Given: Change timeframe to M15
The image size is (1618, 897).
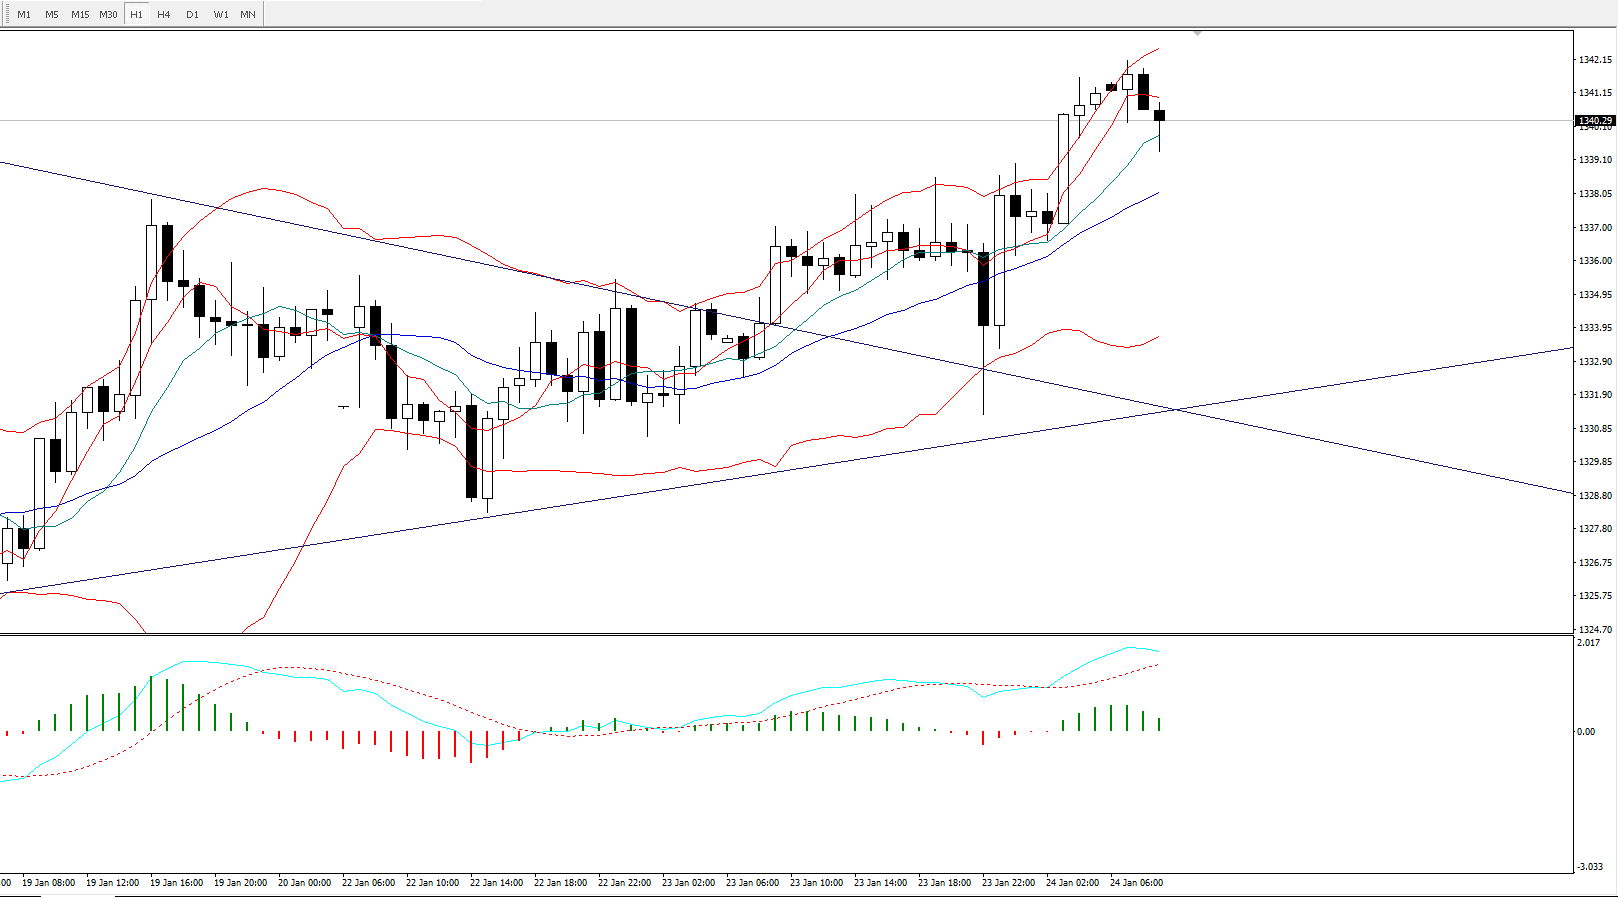Looking at the screenshot, I should [80, 14].
